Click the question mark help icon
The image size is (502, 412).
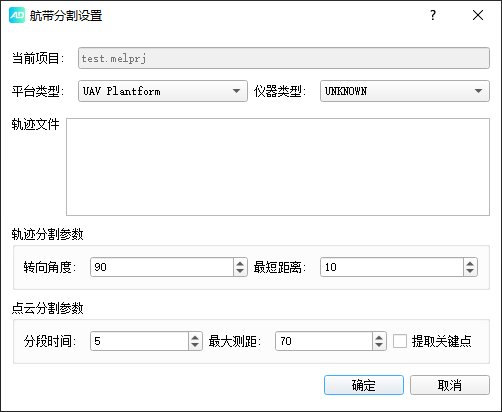click(433, 15)
